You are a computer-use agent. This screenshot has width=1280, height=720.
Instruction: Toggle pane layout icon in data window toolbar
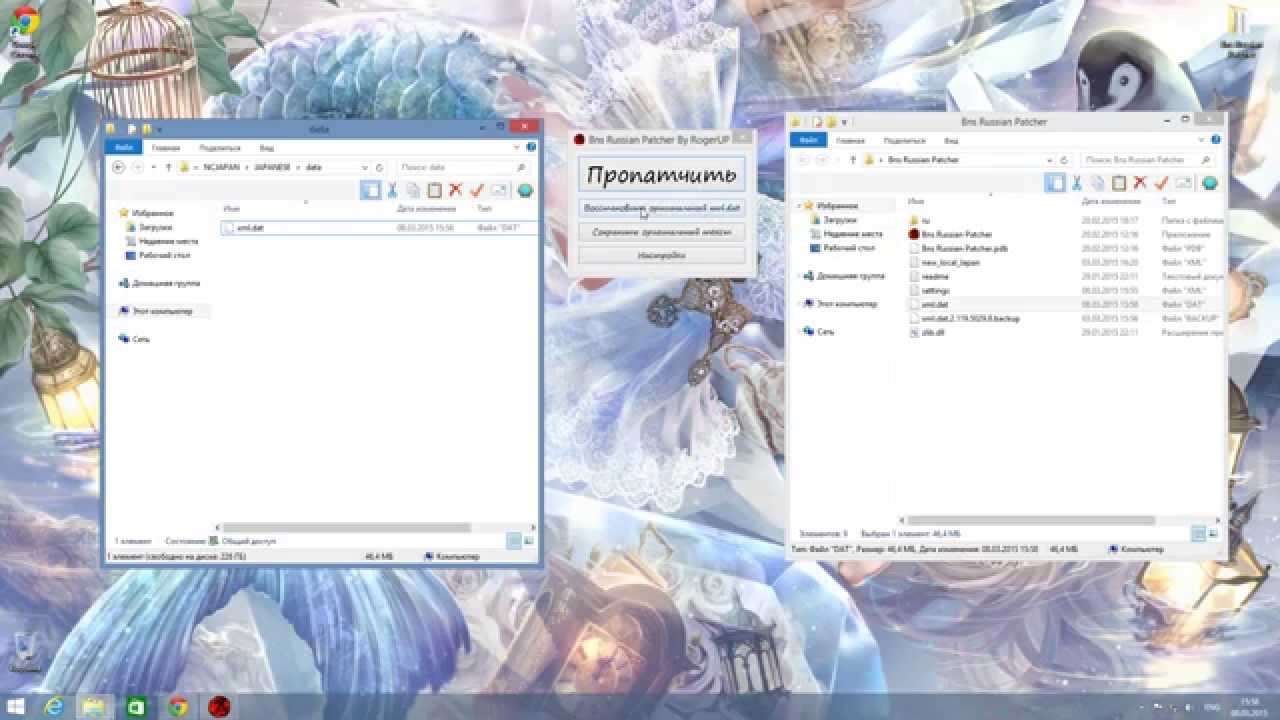pos(371,190)
